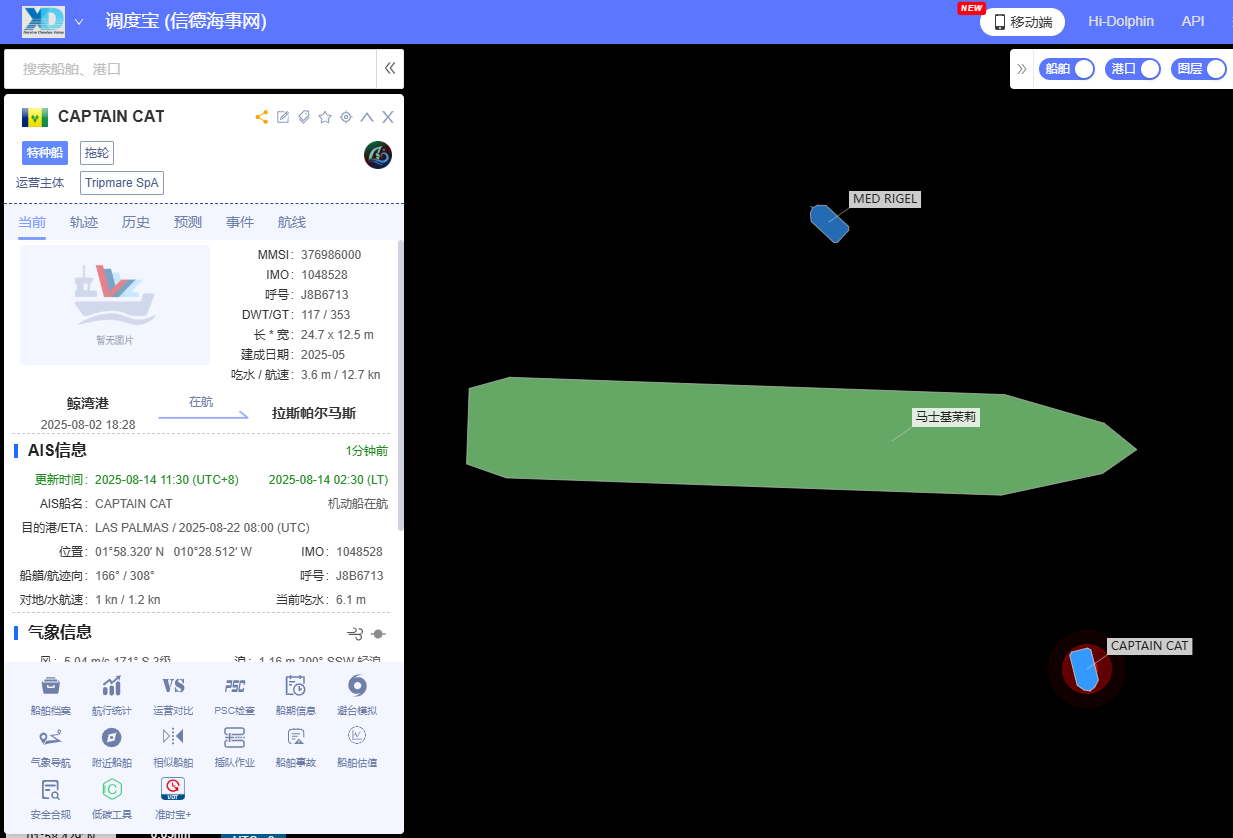This screenshot has width=1233, height=838.
Task: Collapse the left search panel using double chevron
Action: click(390, 69)
